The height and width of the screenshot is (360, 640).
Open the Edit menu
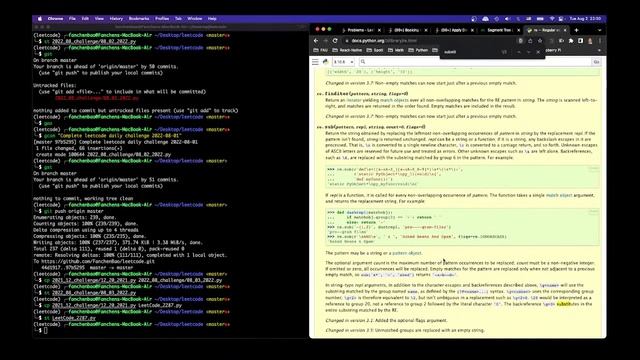tap(85, 19)
